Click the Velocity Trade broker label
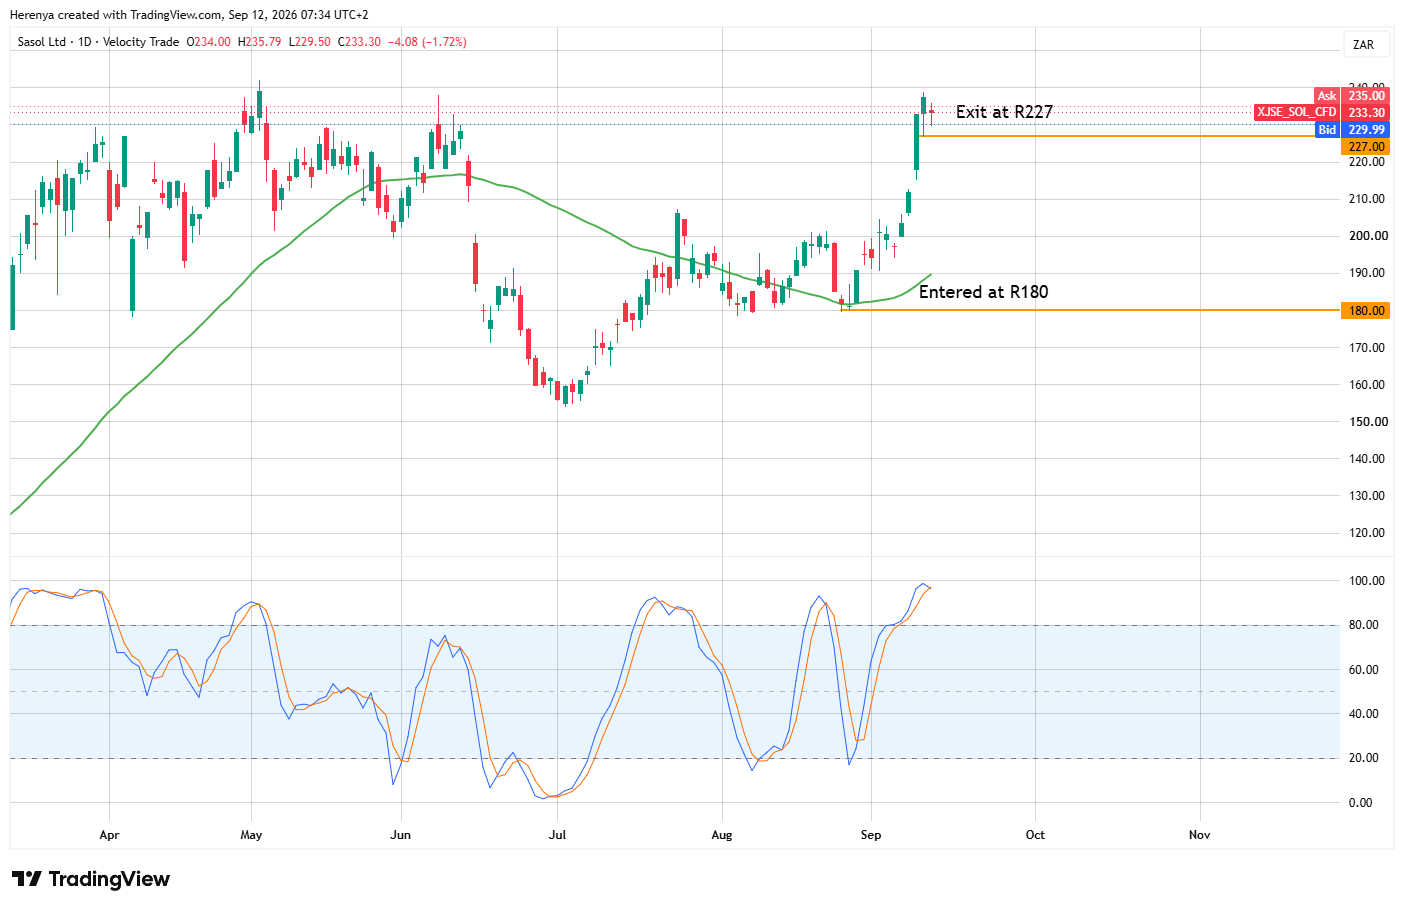The width and height of the screenshot is (1404, 909). coord(141,42)
